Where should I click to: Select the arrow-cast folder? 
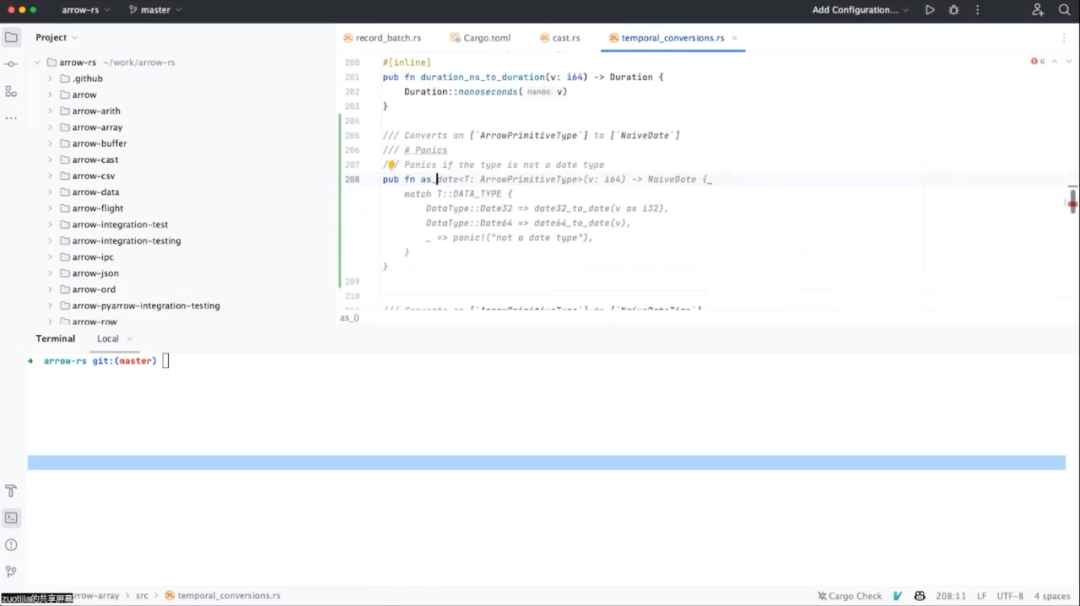(x=95, y=160)
